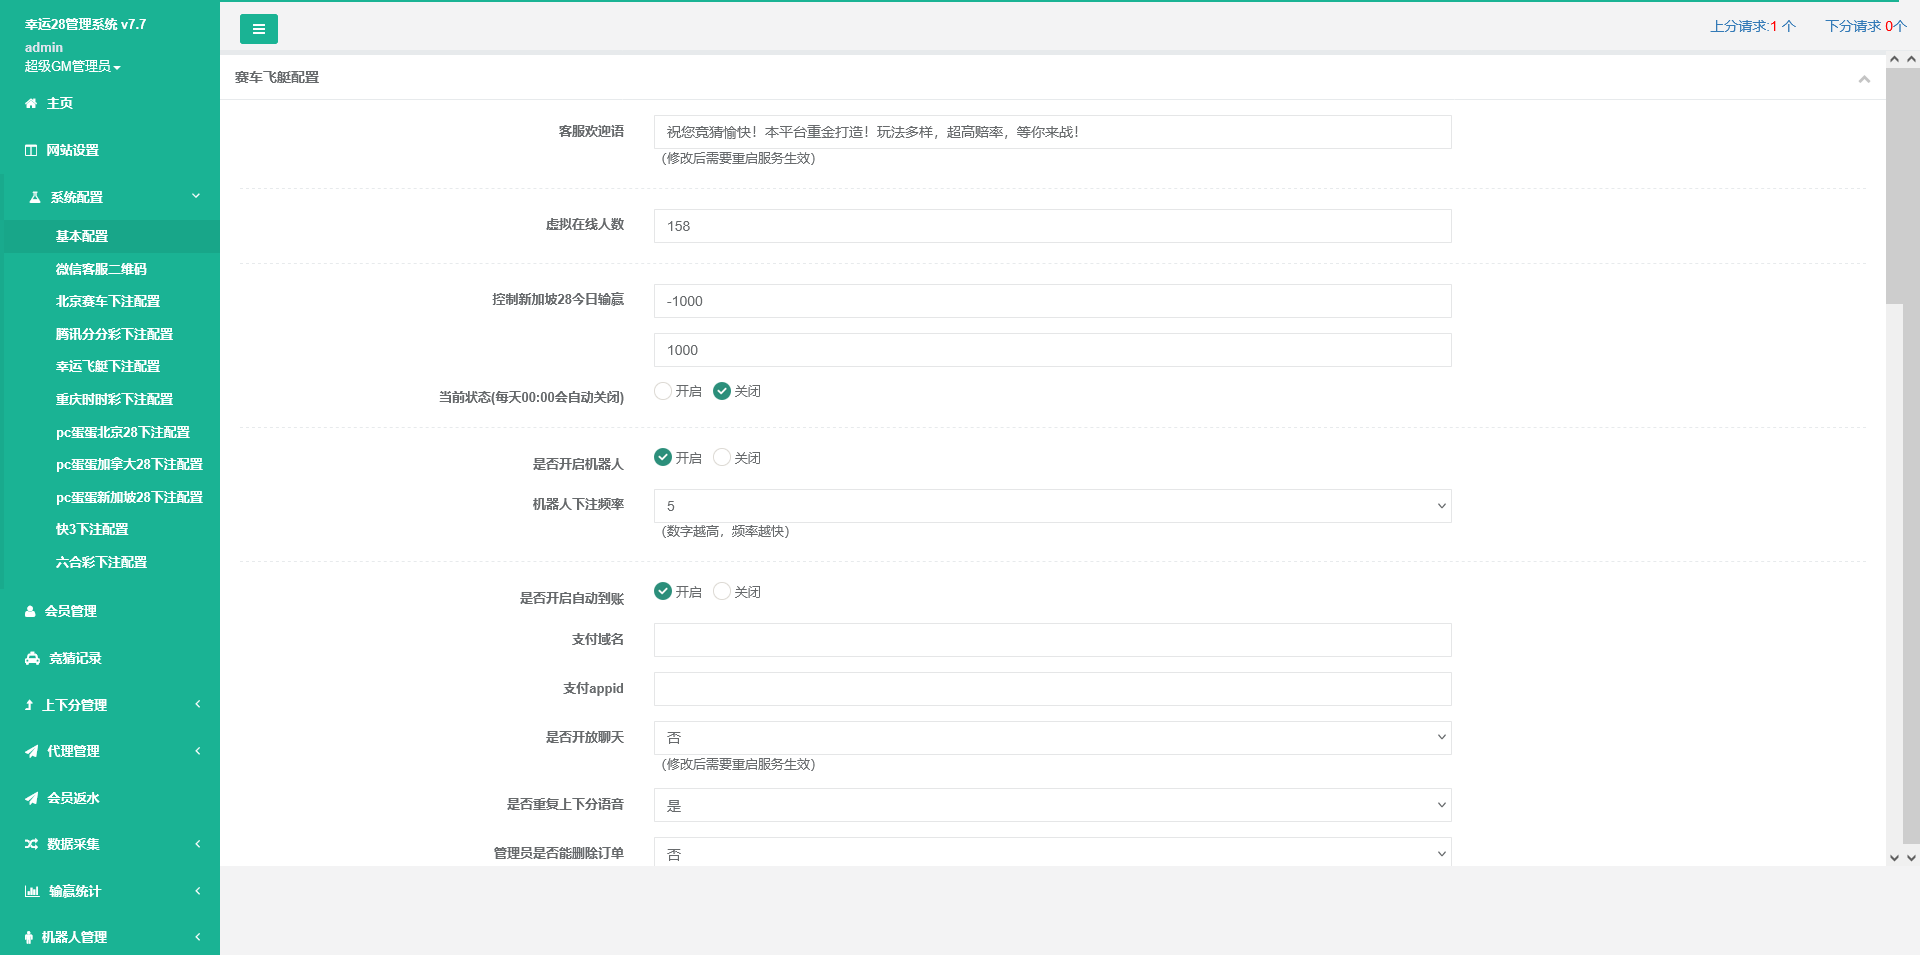Click the 上分请求 link
The height and width of the screenshot is (955, 1920).
[x=1752, y=26]
